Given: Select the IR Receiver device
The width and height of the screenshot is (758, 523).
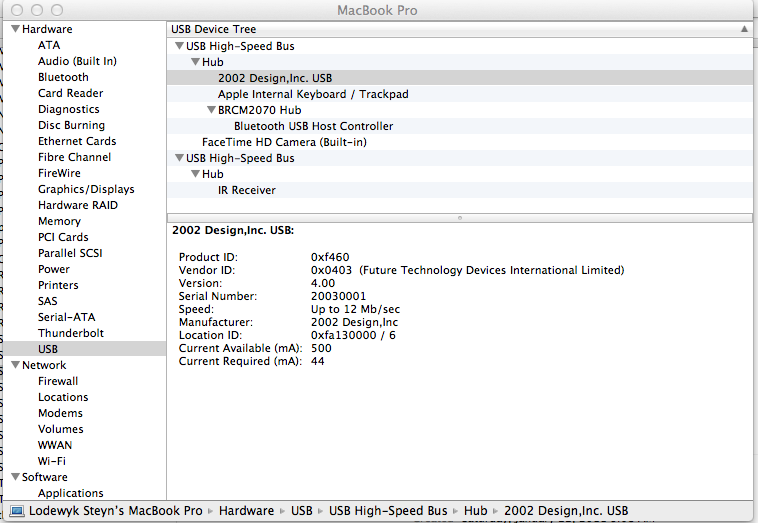Looking at the screenshot, I should pos(246,190).
